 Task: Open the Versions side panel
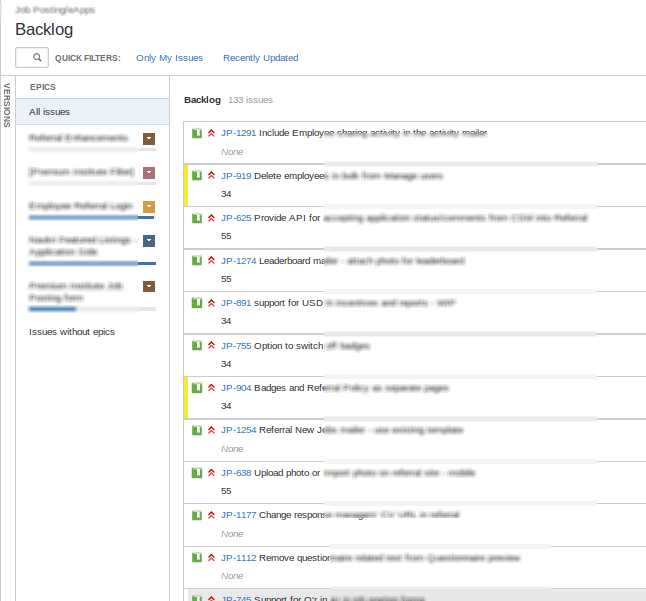pos(7,105)
